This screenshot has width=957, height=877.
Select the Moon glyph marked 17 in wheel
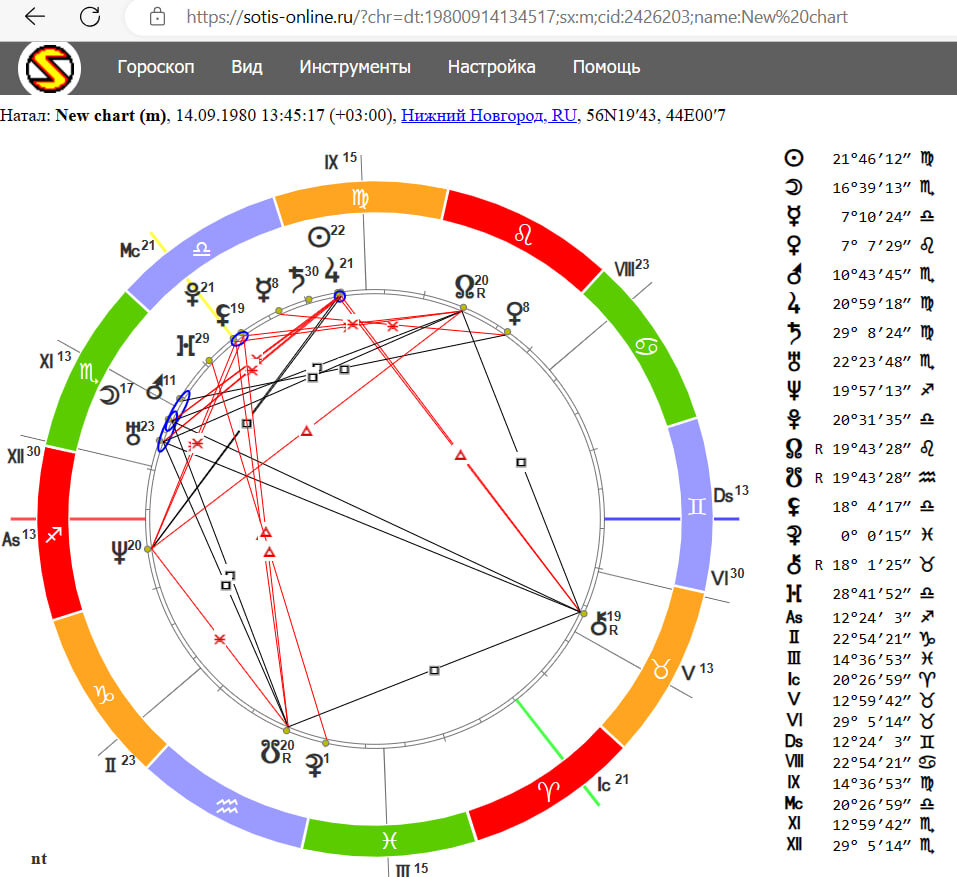pyautogui.click(x=110, y=395)
